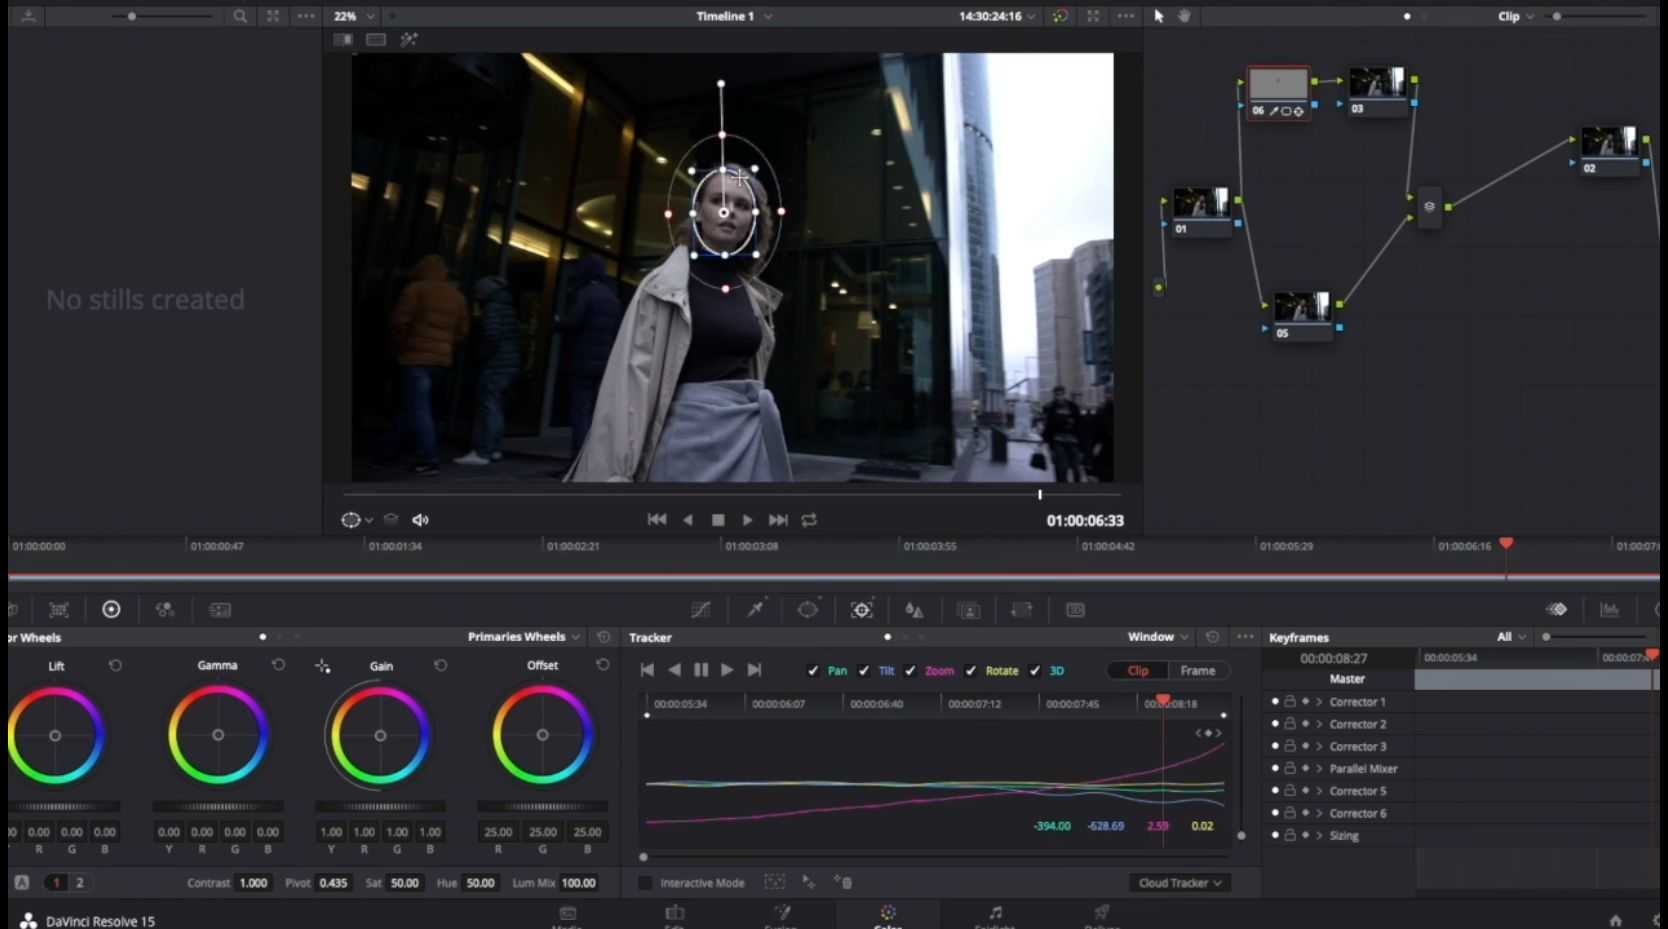Viewport: 1668px width, 929px height.
Task: Search the gallery with magnifier icon
Action: coord(240,16)
